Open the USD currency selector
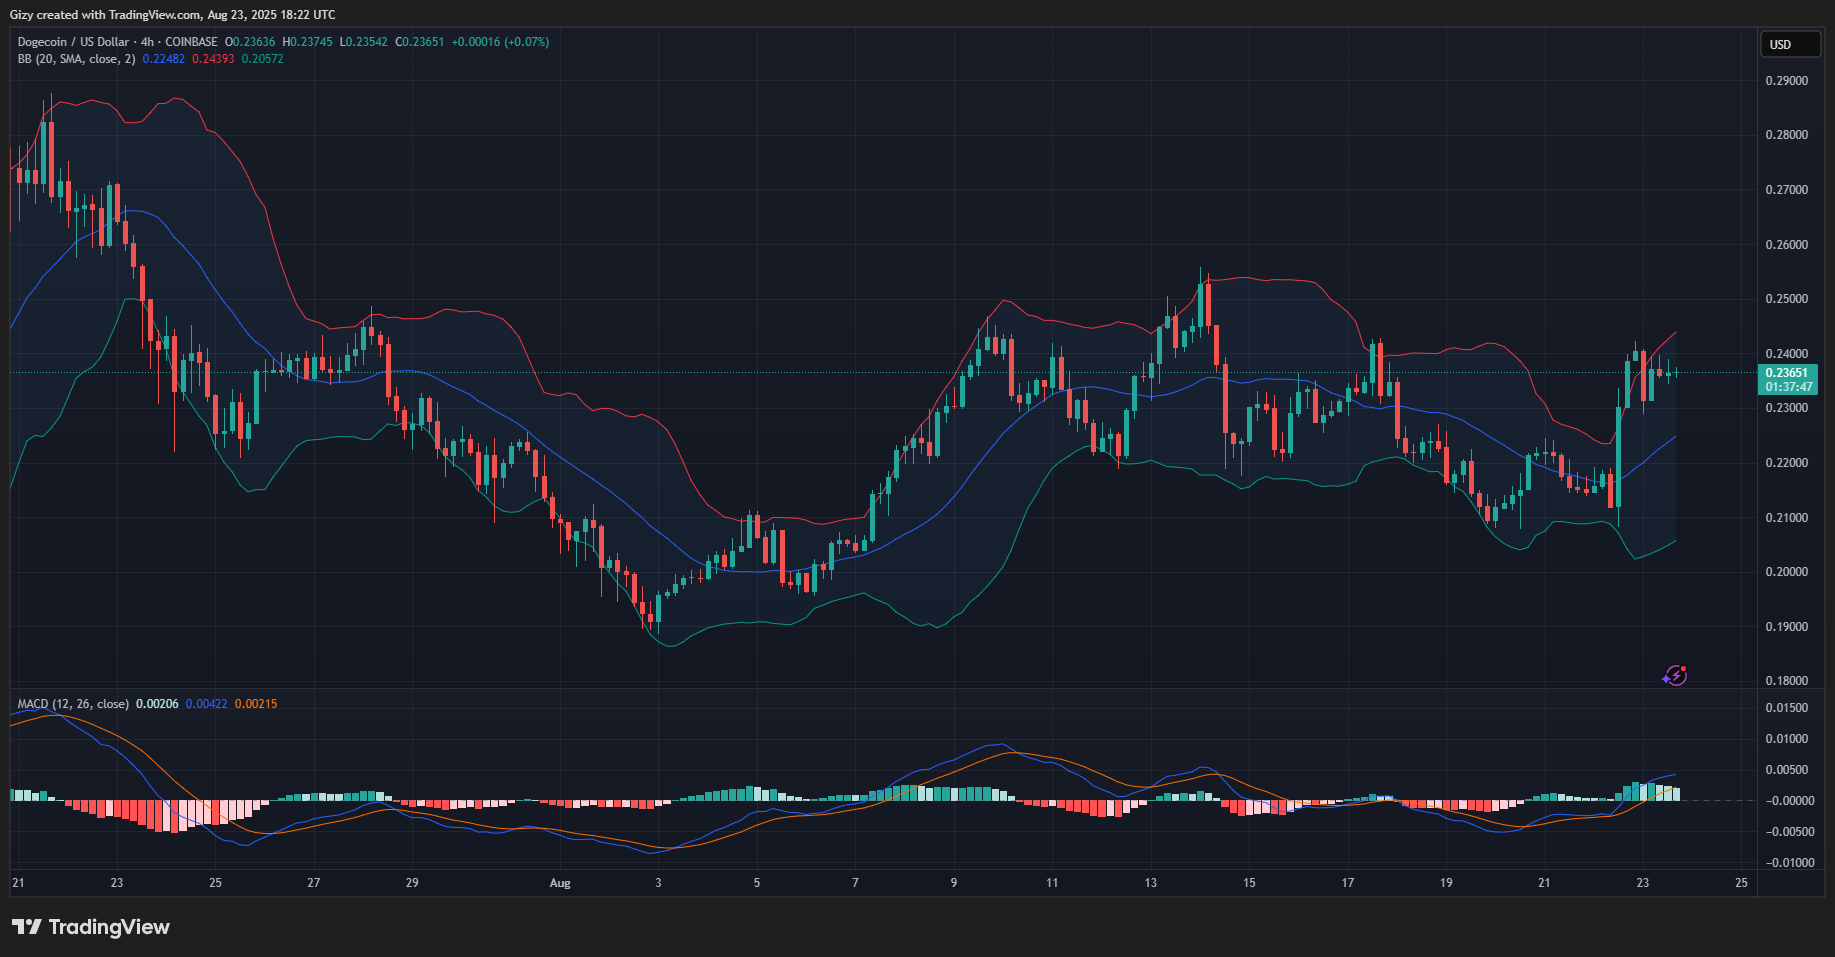 click(1789, 44)
